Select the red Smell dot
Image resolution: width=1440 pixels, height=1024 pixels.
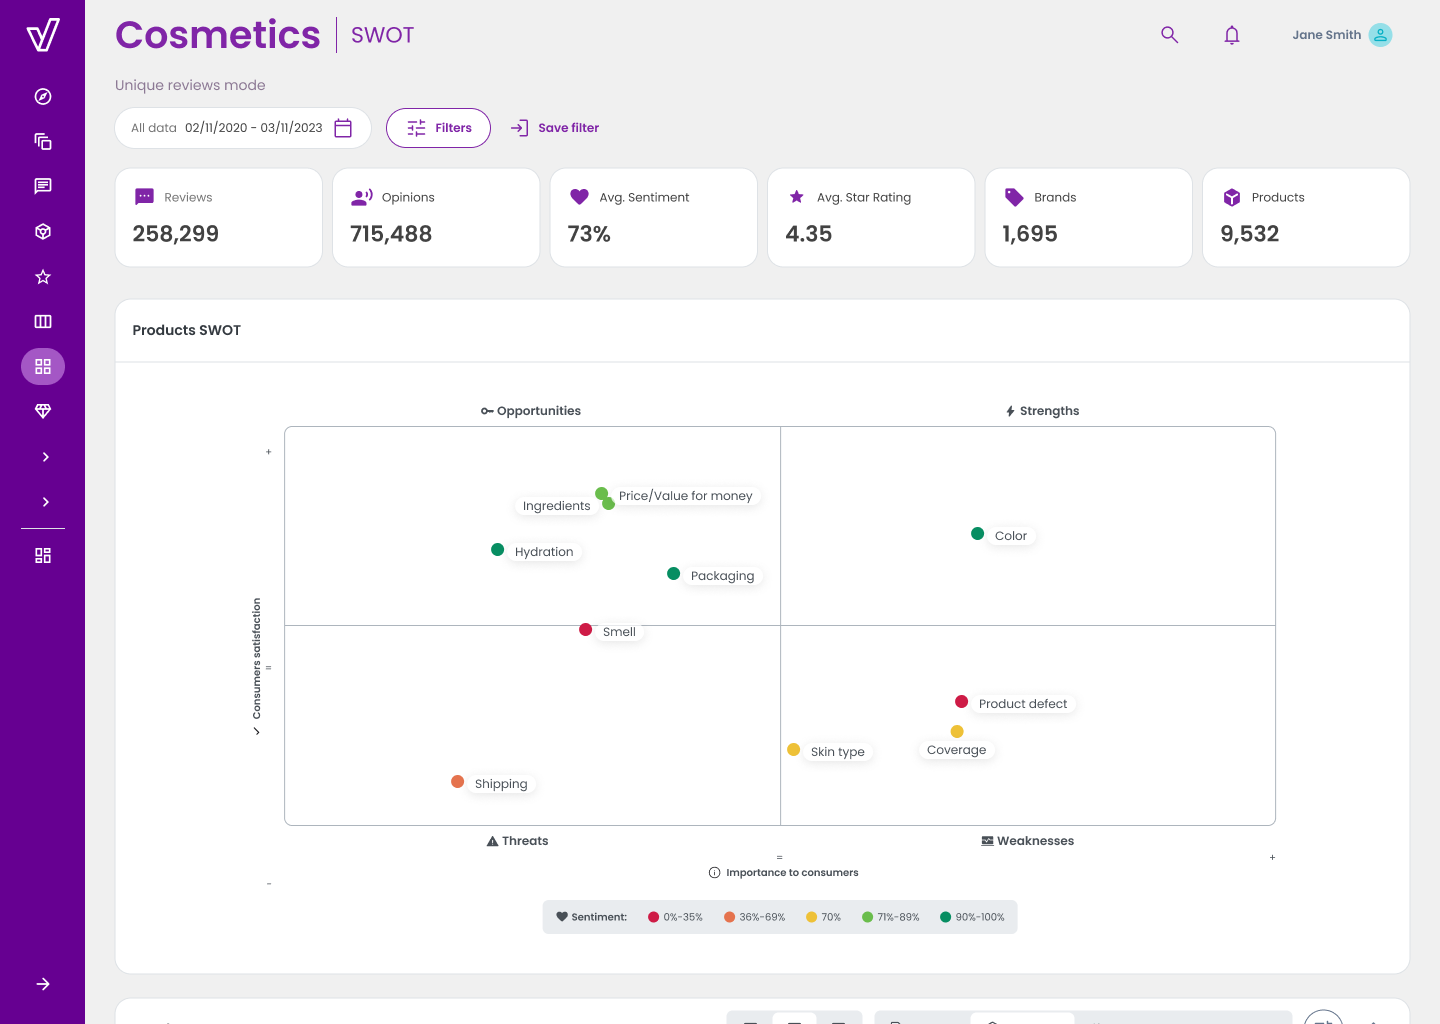pyautogui.click(x=586, y=630)
